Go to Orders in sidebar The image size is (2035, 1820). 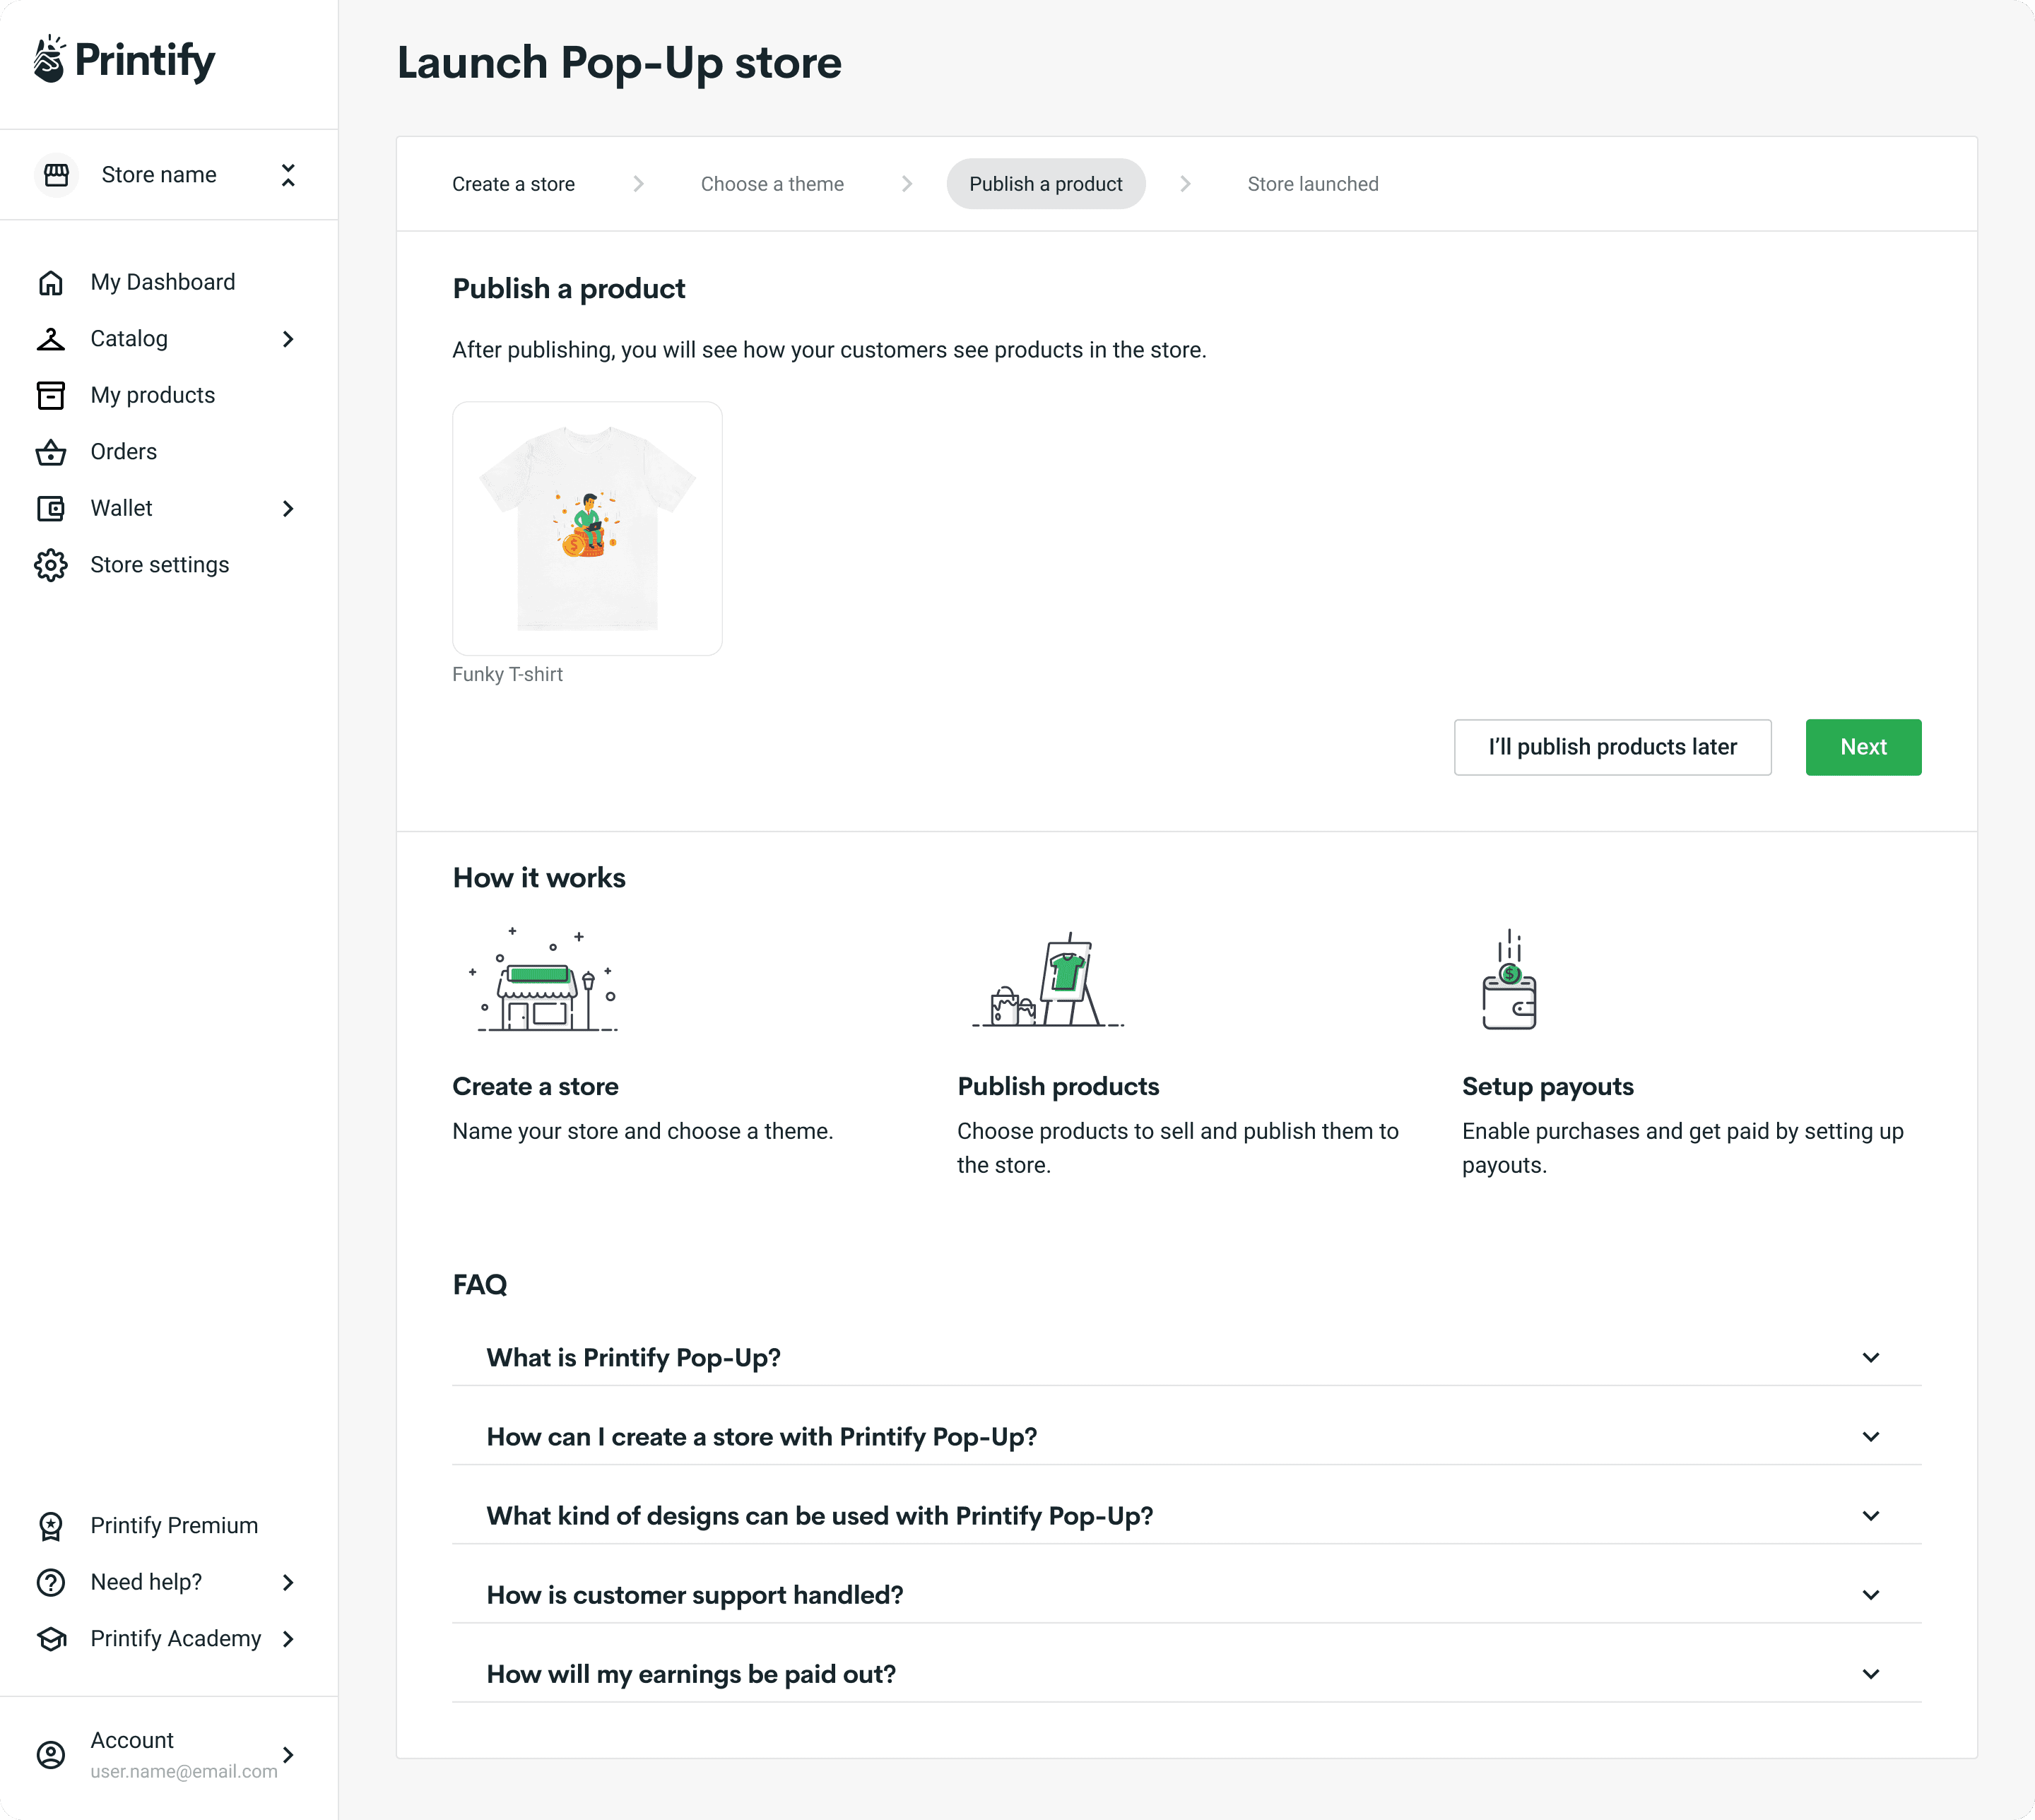point(124,452)
